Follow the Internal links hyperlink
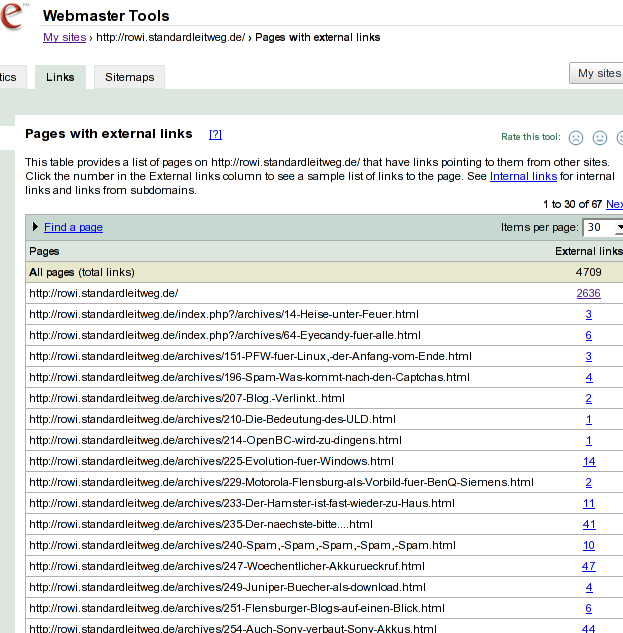The image size is (623, 633). point(523,176)
